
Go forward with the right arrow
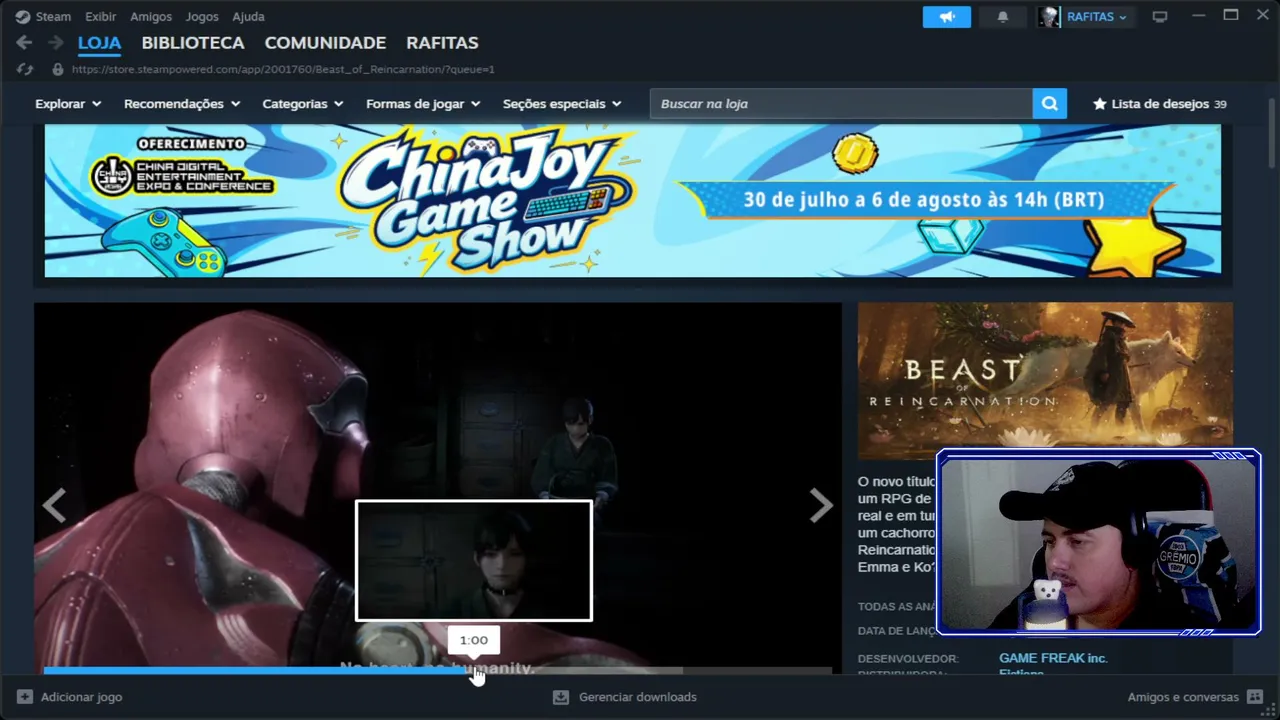click(56, 43)
